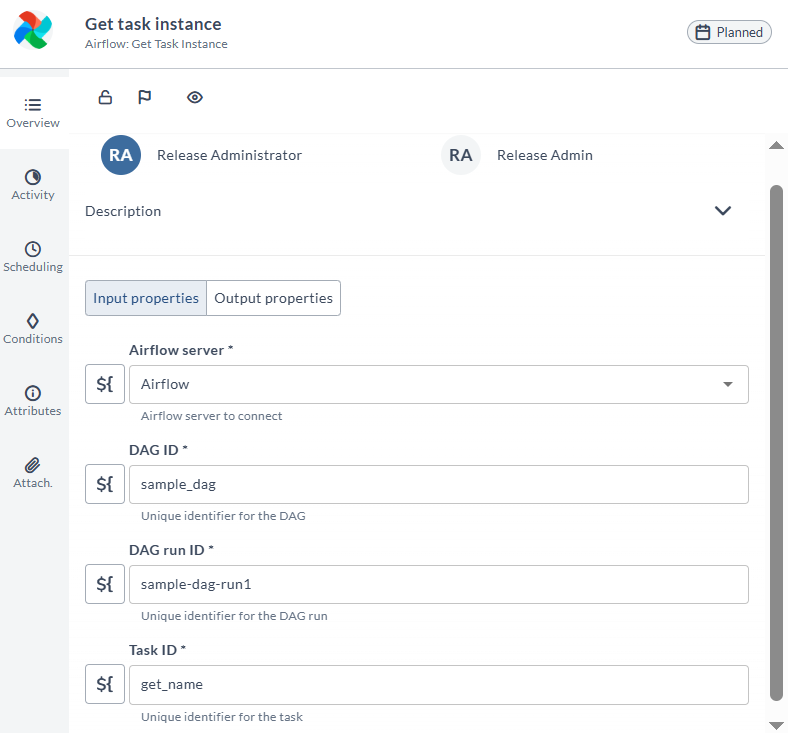Click the 'Airflow: Get Task Instance' subtitle
788x733 pixels.
[156, 44]
